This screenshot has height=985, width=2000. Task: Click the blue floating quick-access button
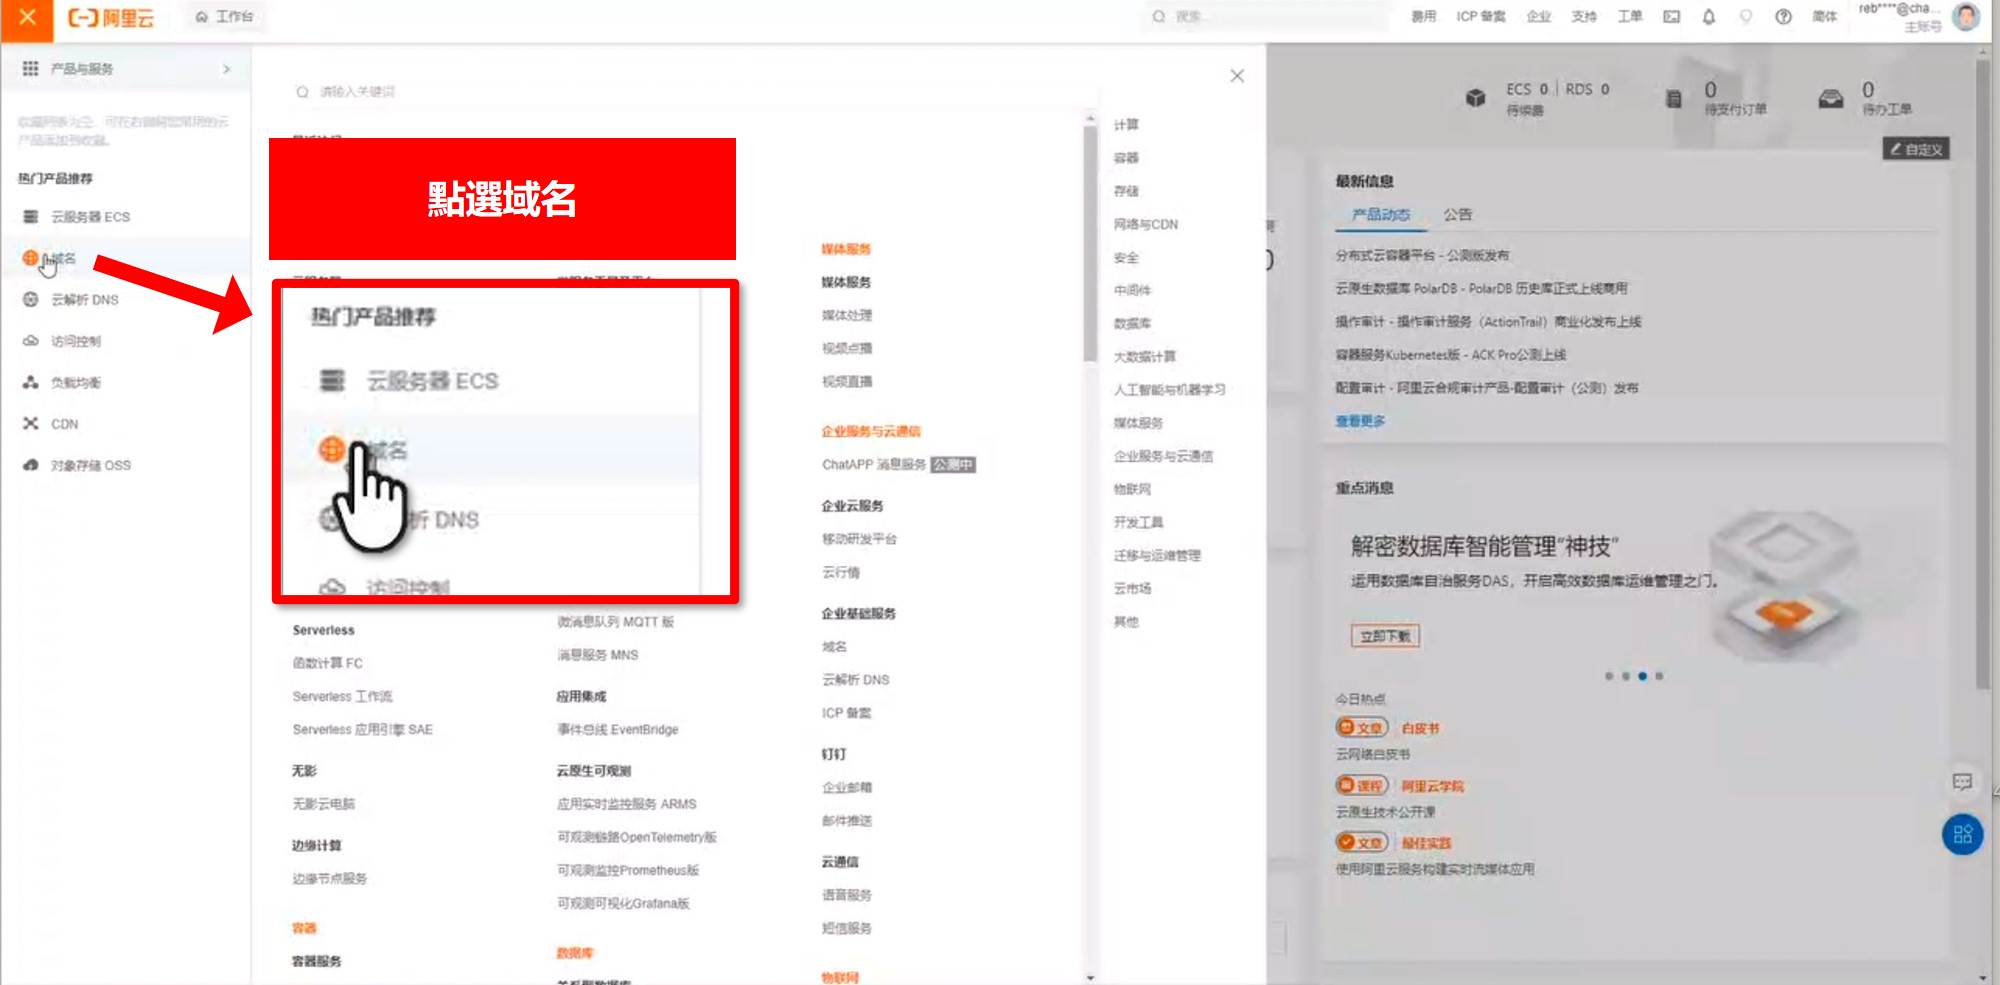[x=1962, y=834]
